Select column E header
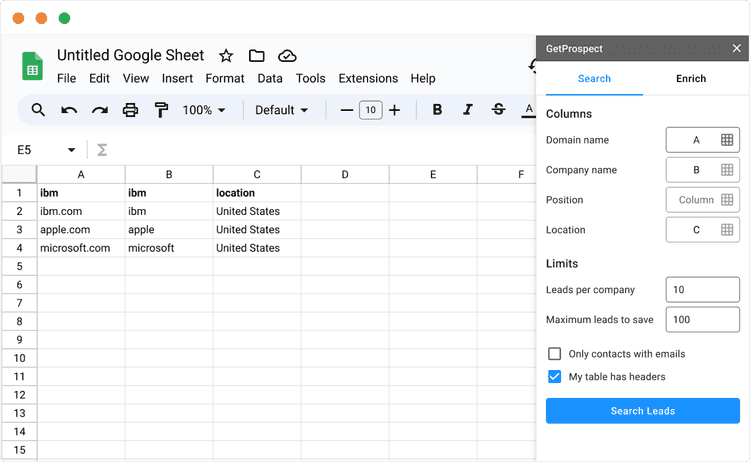This screenshot has height=462, width=750. tap(433, 175)
